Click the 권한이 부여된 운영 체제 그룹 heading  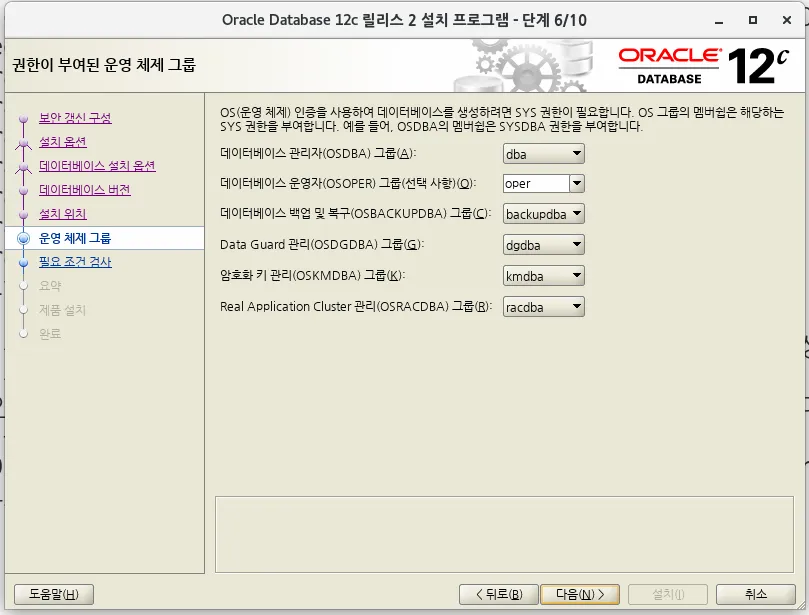point(104,65)
